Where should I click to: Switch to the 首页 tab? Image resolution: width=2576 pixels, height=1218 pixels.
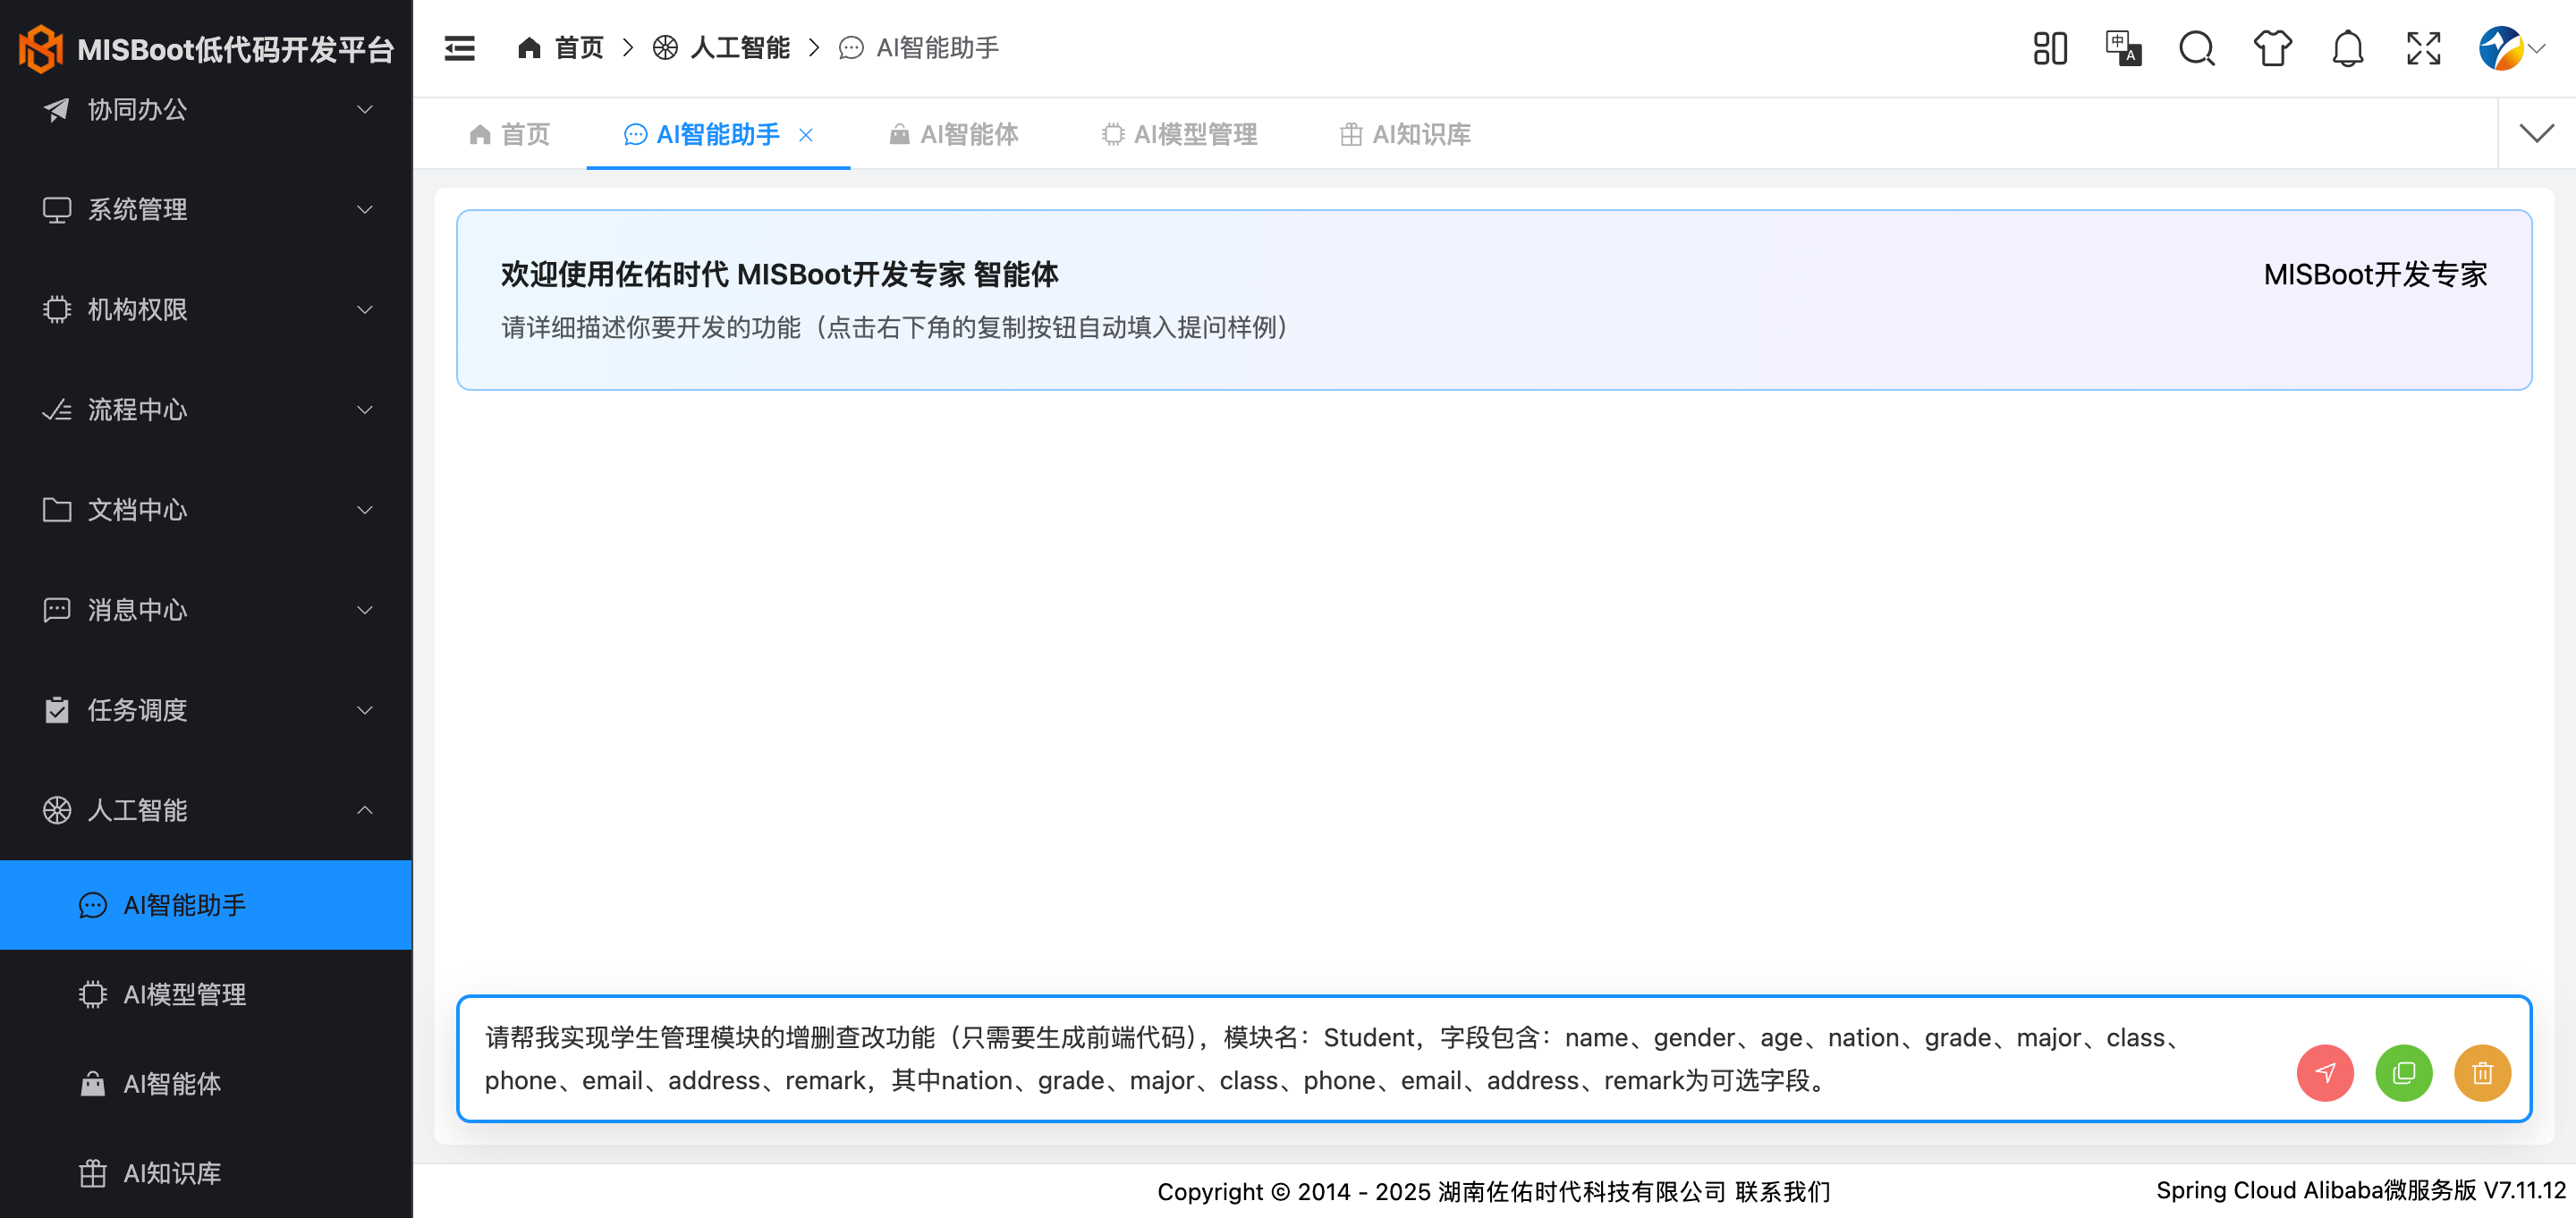(x=509, y=134)
